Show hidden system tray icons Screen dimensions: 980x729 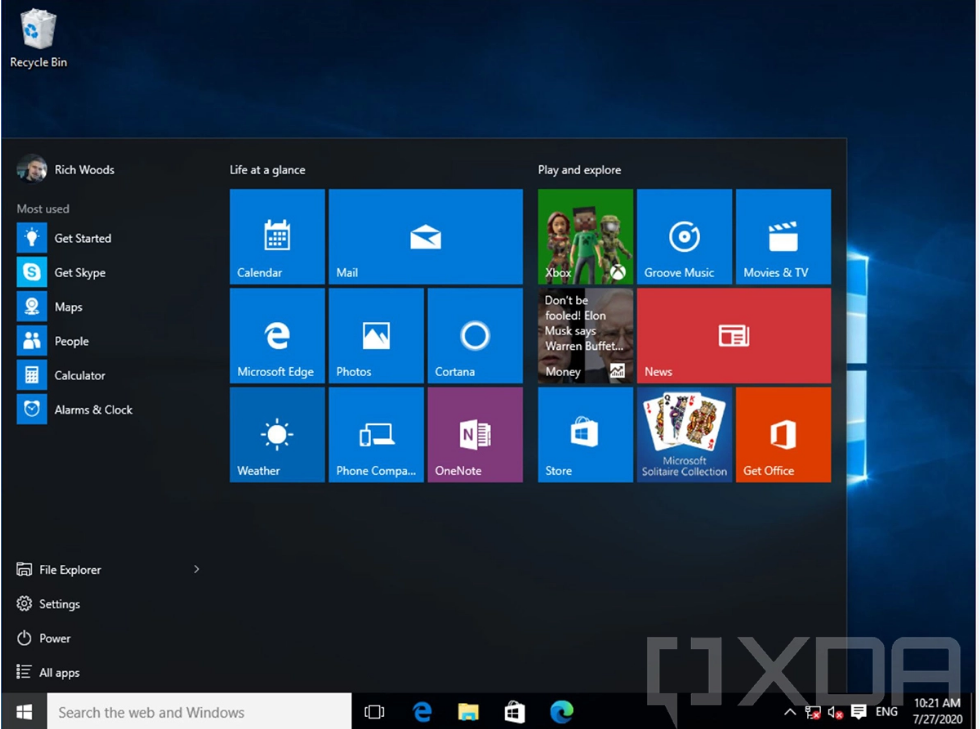pyautogui.click(x=789, y=713)
